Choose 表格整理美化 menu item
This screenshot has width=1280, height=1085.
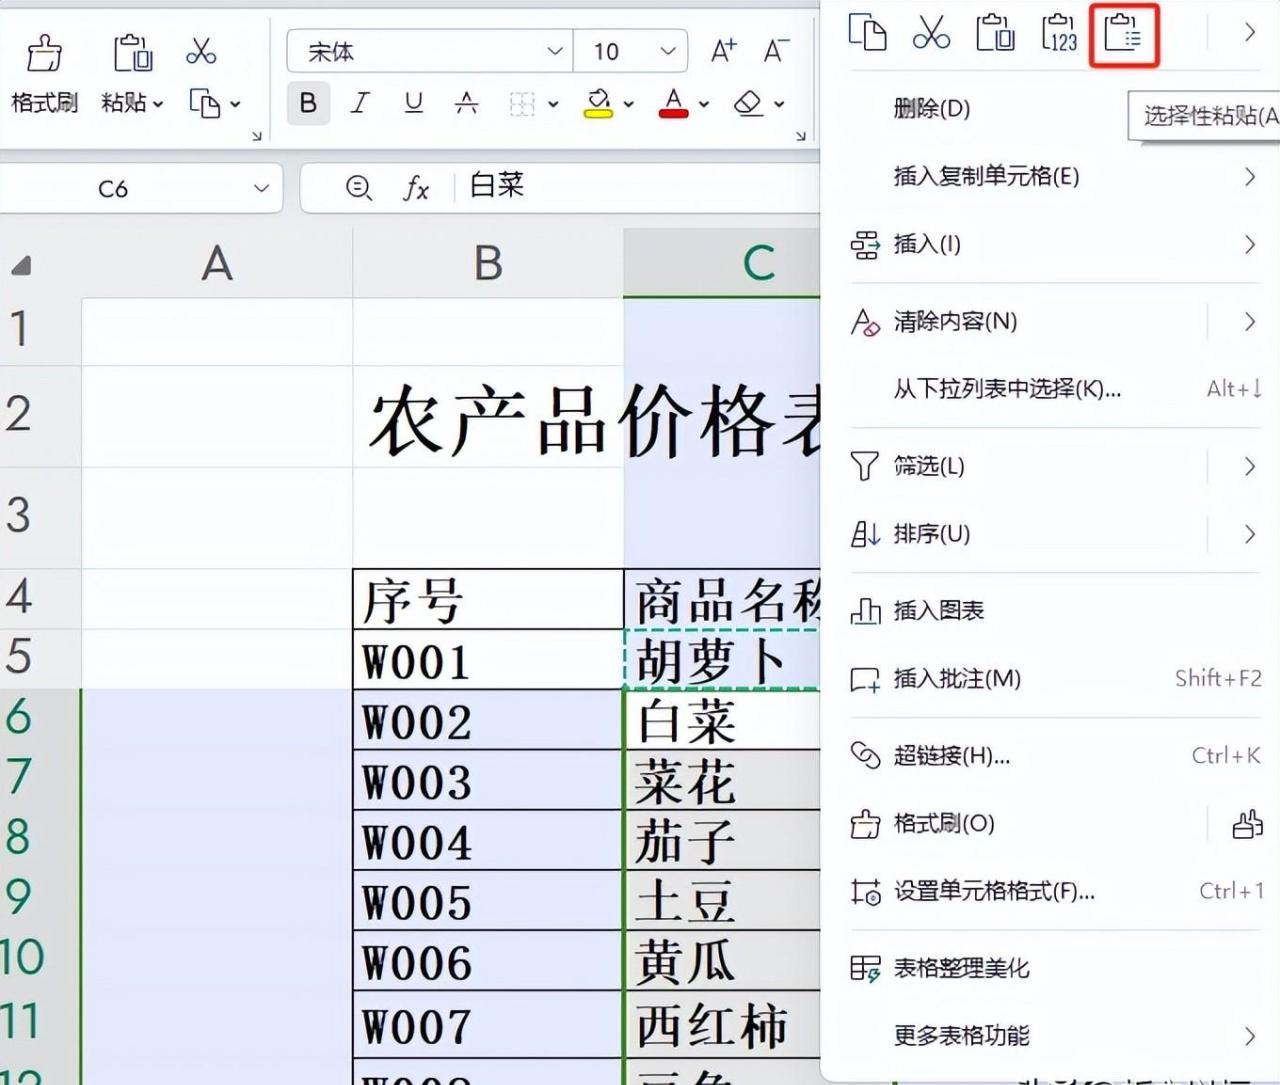tap(1055, 968)
